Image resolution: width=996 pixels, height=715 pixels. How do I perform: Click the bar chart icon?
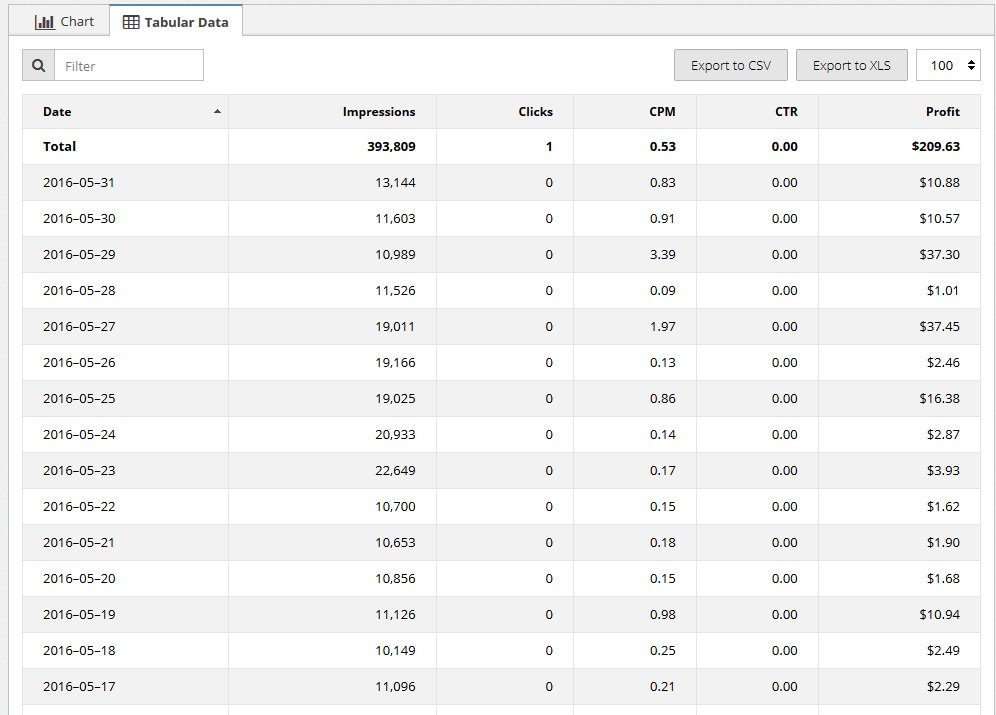point(44,22)
